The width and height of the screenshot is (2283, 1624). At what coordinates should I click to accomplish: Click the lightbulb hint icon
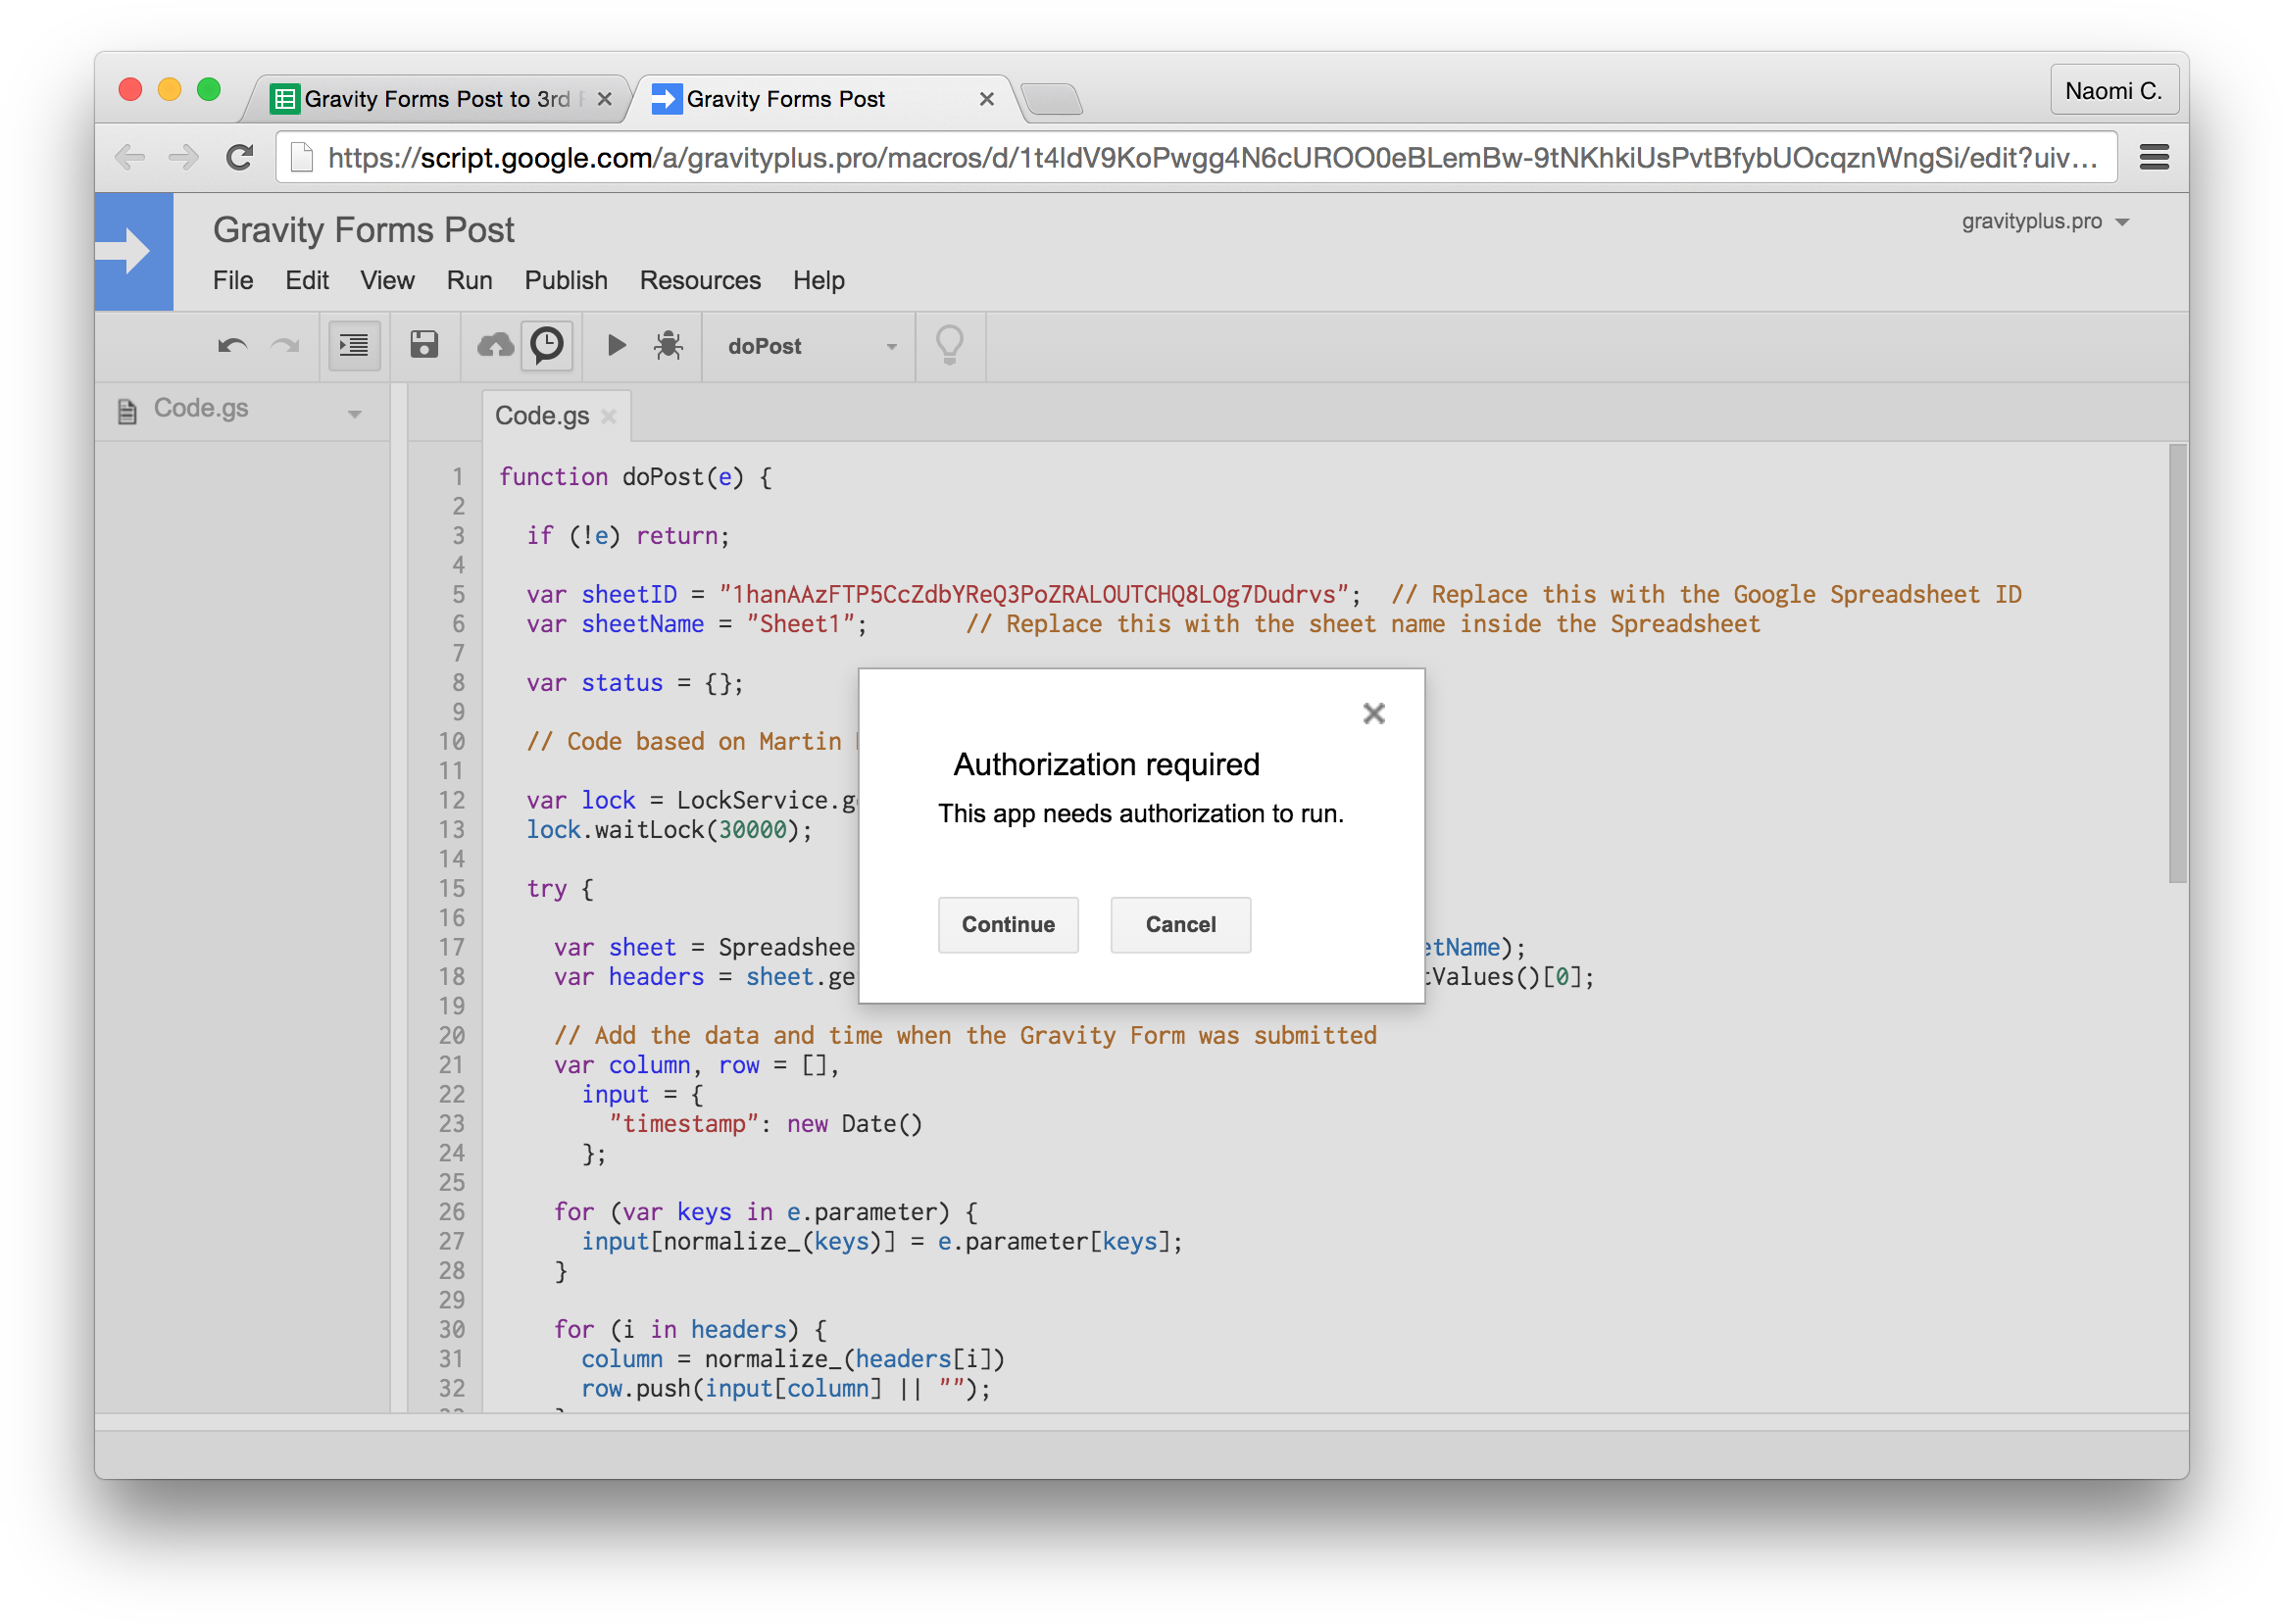pos(950,345)
